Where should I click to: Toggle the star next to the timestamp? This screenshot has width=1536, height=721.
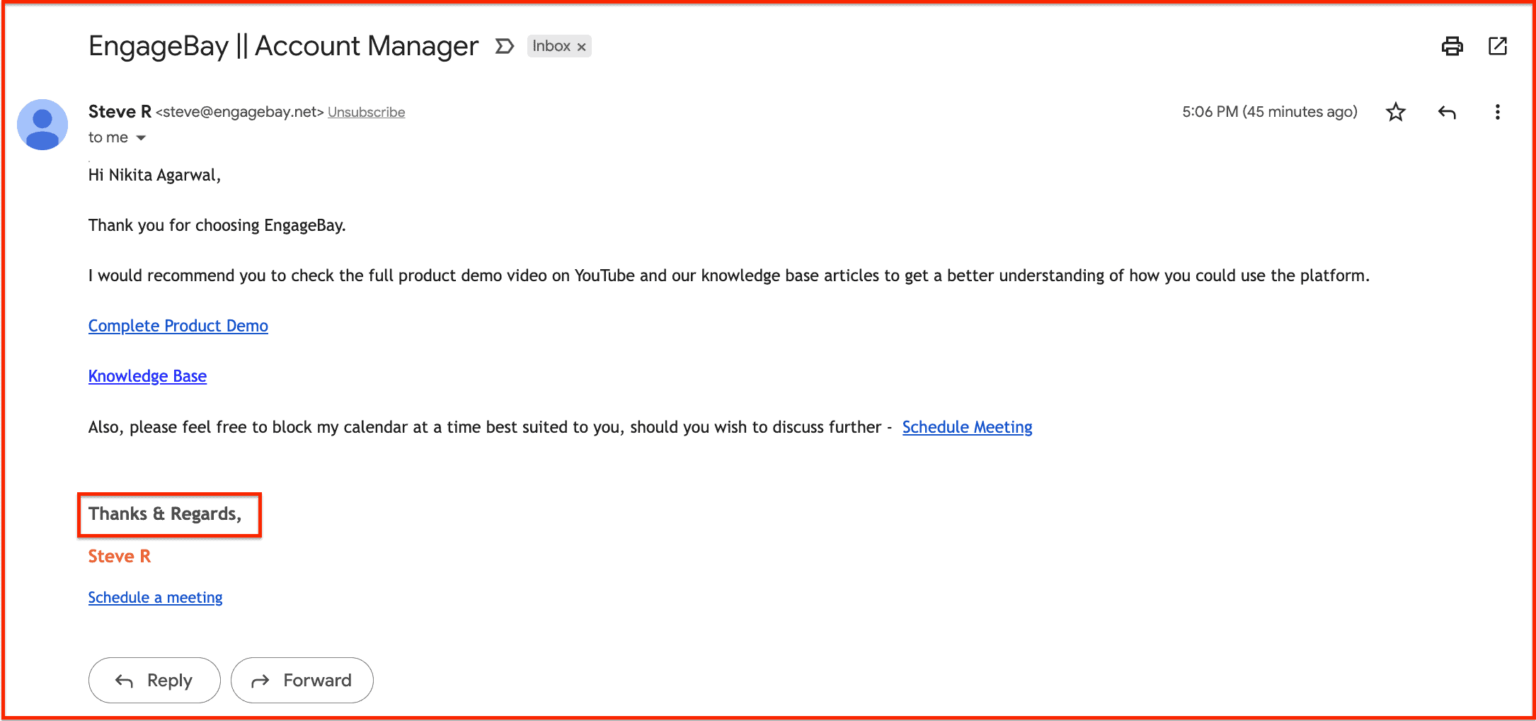tap(1395, 112)
